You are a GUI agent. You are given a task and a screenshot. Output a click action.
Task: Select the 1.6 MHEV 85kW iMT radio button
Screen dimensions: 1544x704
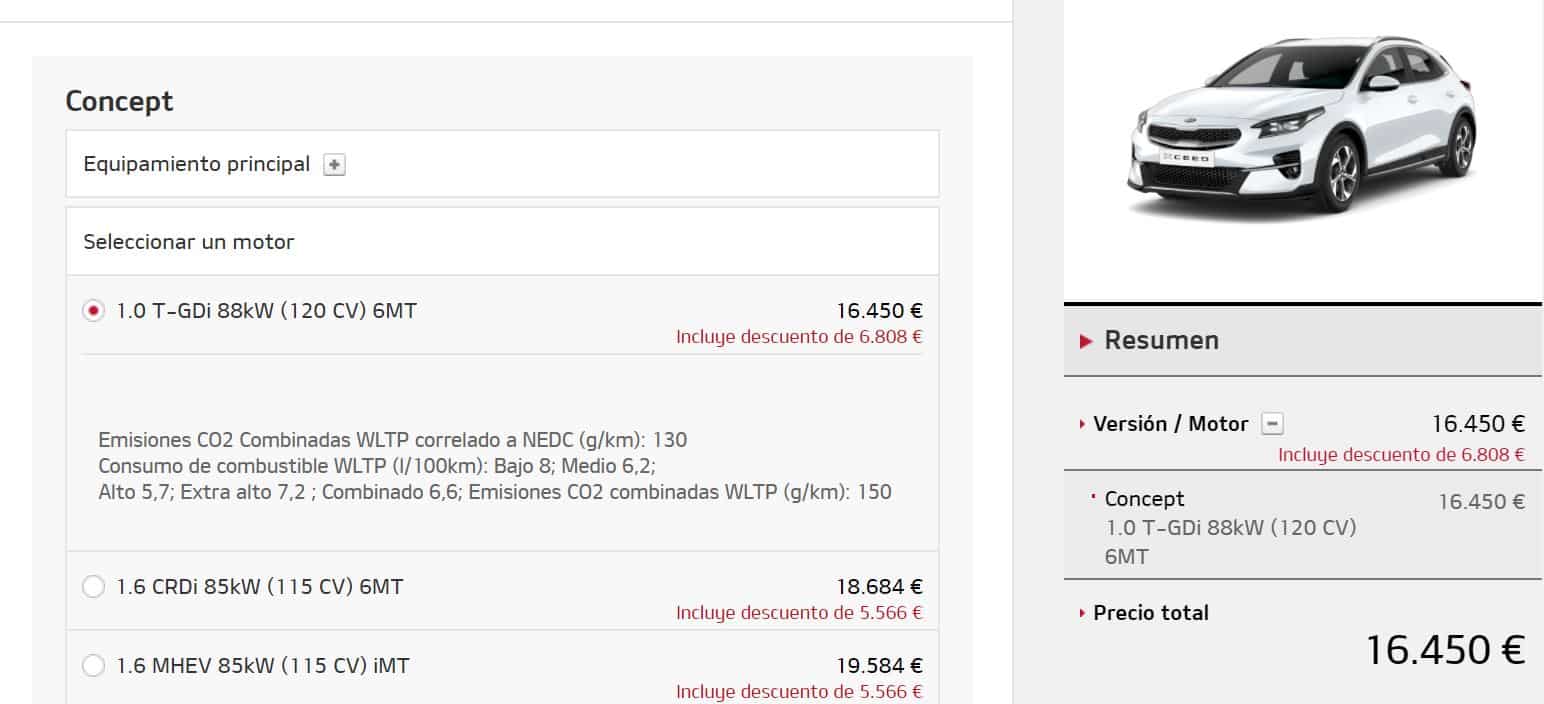click(x=93, y=665)
